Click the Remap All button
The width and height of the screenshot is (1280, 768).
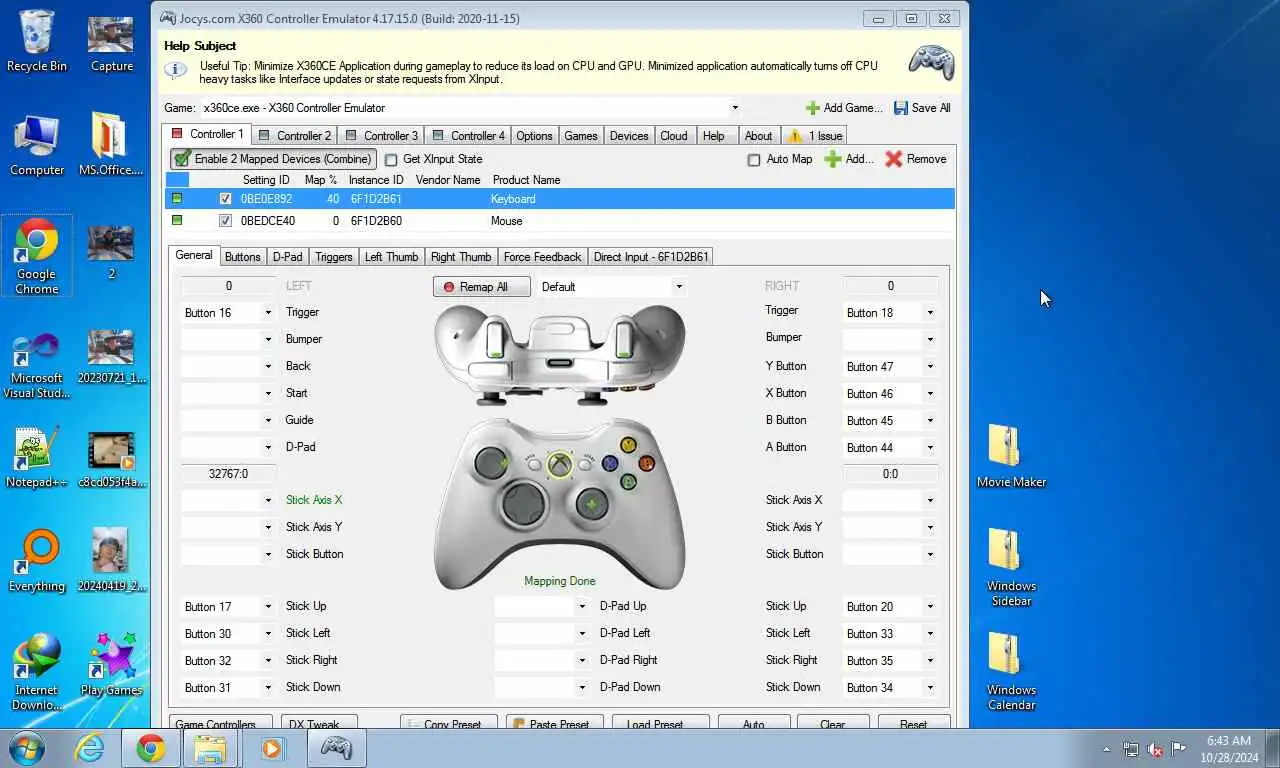484,287
